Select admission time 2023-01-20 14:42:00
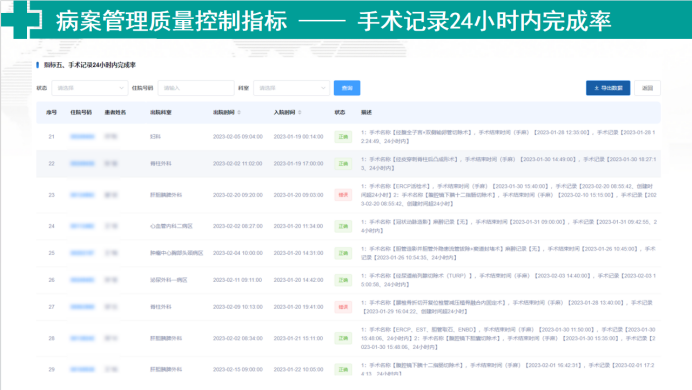This screenshot has height=390, width=692. click(298, 280)
